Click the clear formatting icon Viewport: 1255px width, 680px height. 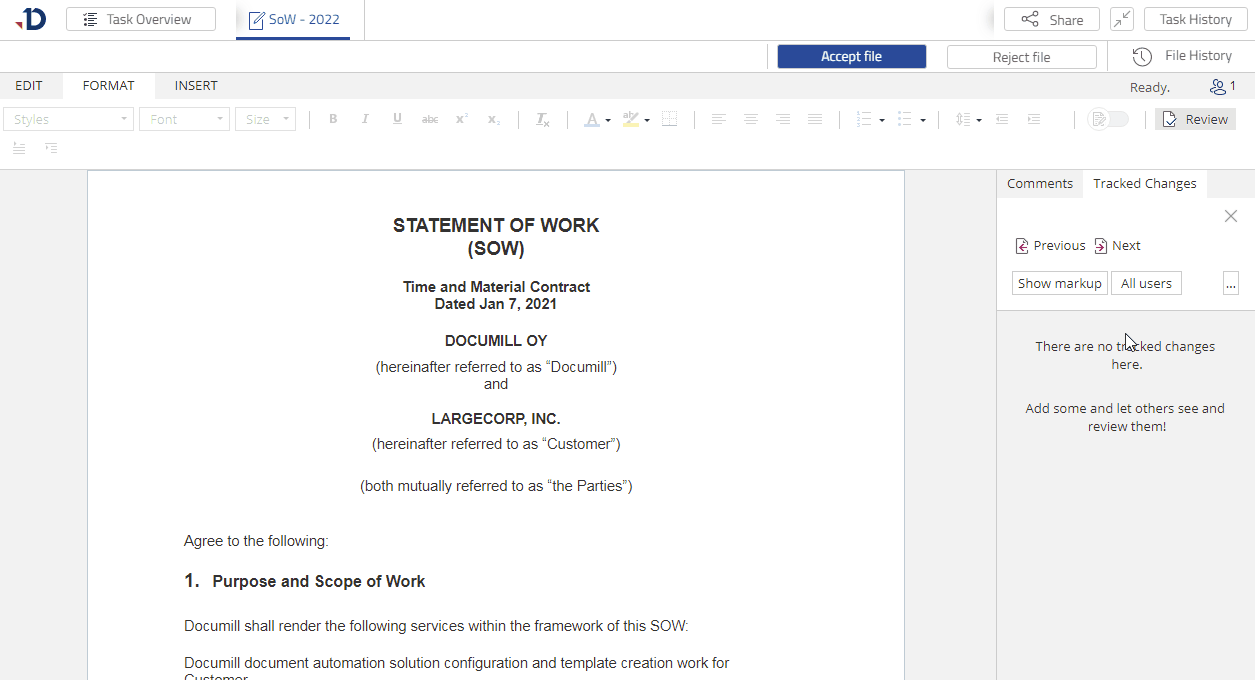tap(542, 119)
